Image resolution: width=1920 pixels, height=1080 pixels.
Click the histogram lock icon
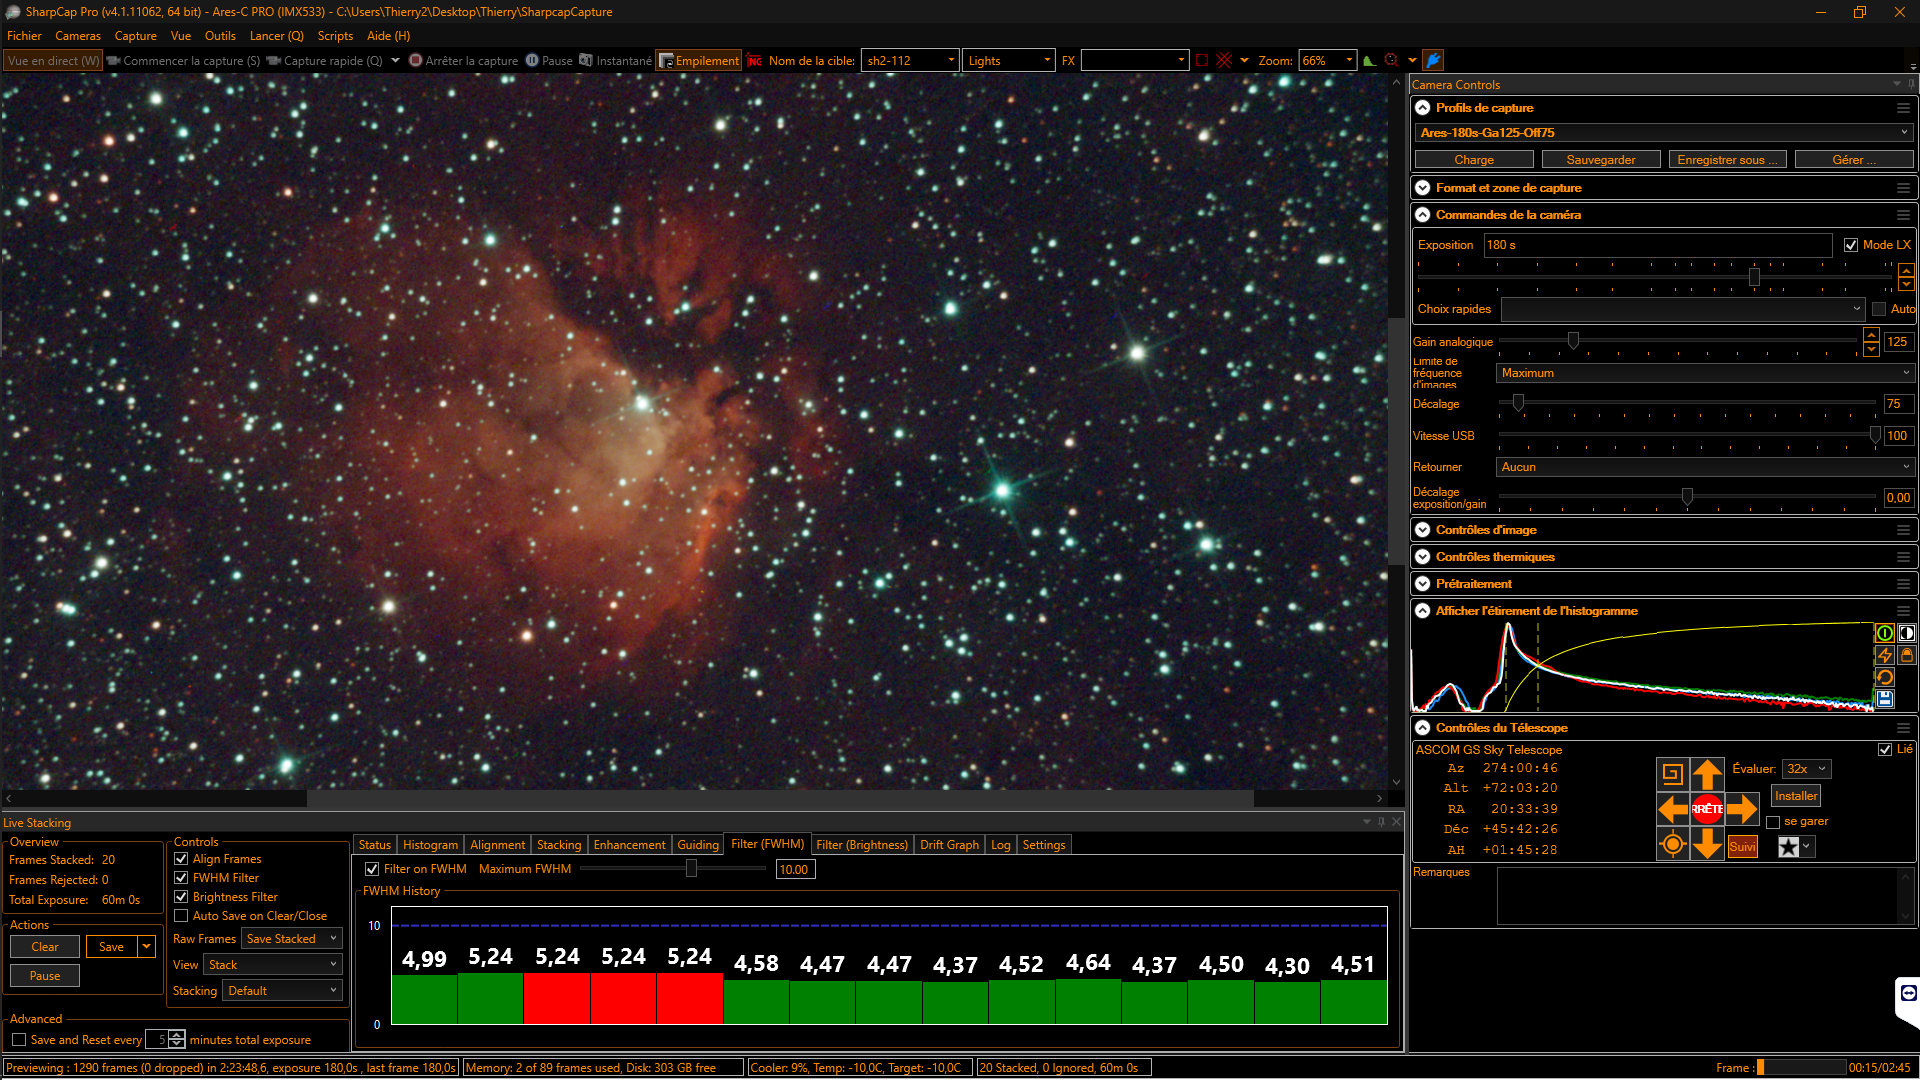pyautogui.click(x=1906, y=655)
